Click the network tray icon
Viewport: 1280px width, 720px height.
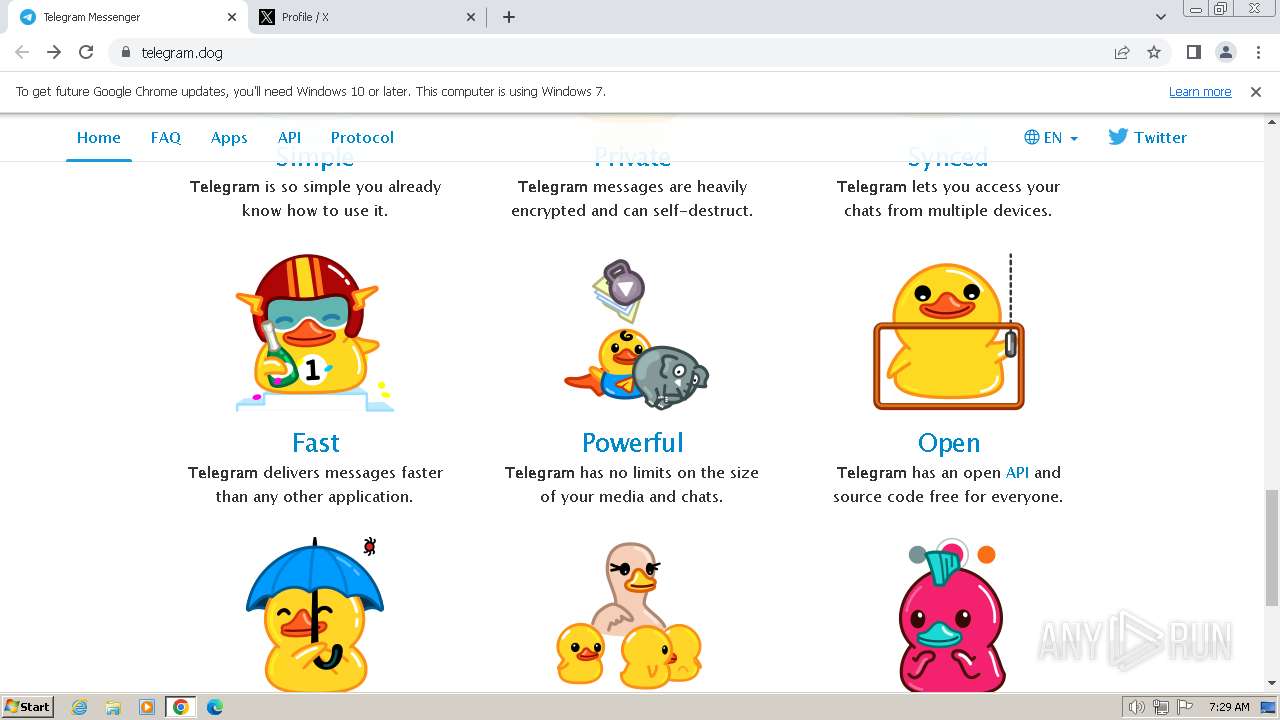pos(1161,707)
